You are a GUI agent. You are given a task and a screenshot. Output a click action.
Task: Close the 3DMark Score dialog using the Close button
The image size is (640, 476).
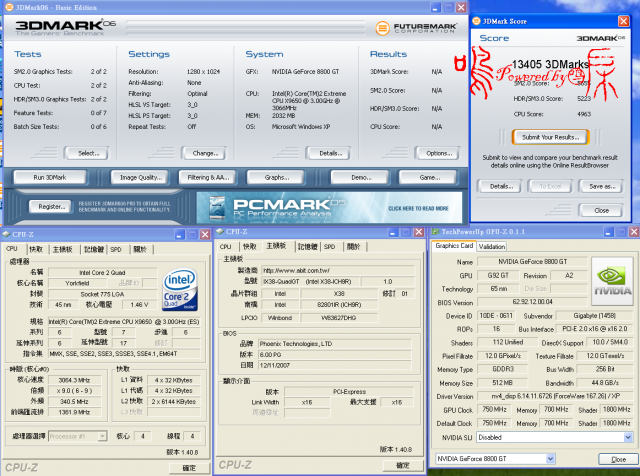tap(600, 210)
